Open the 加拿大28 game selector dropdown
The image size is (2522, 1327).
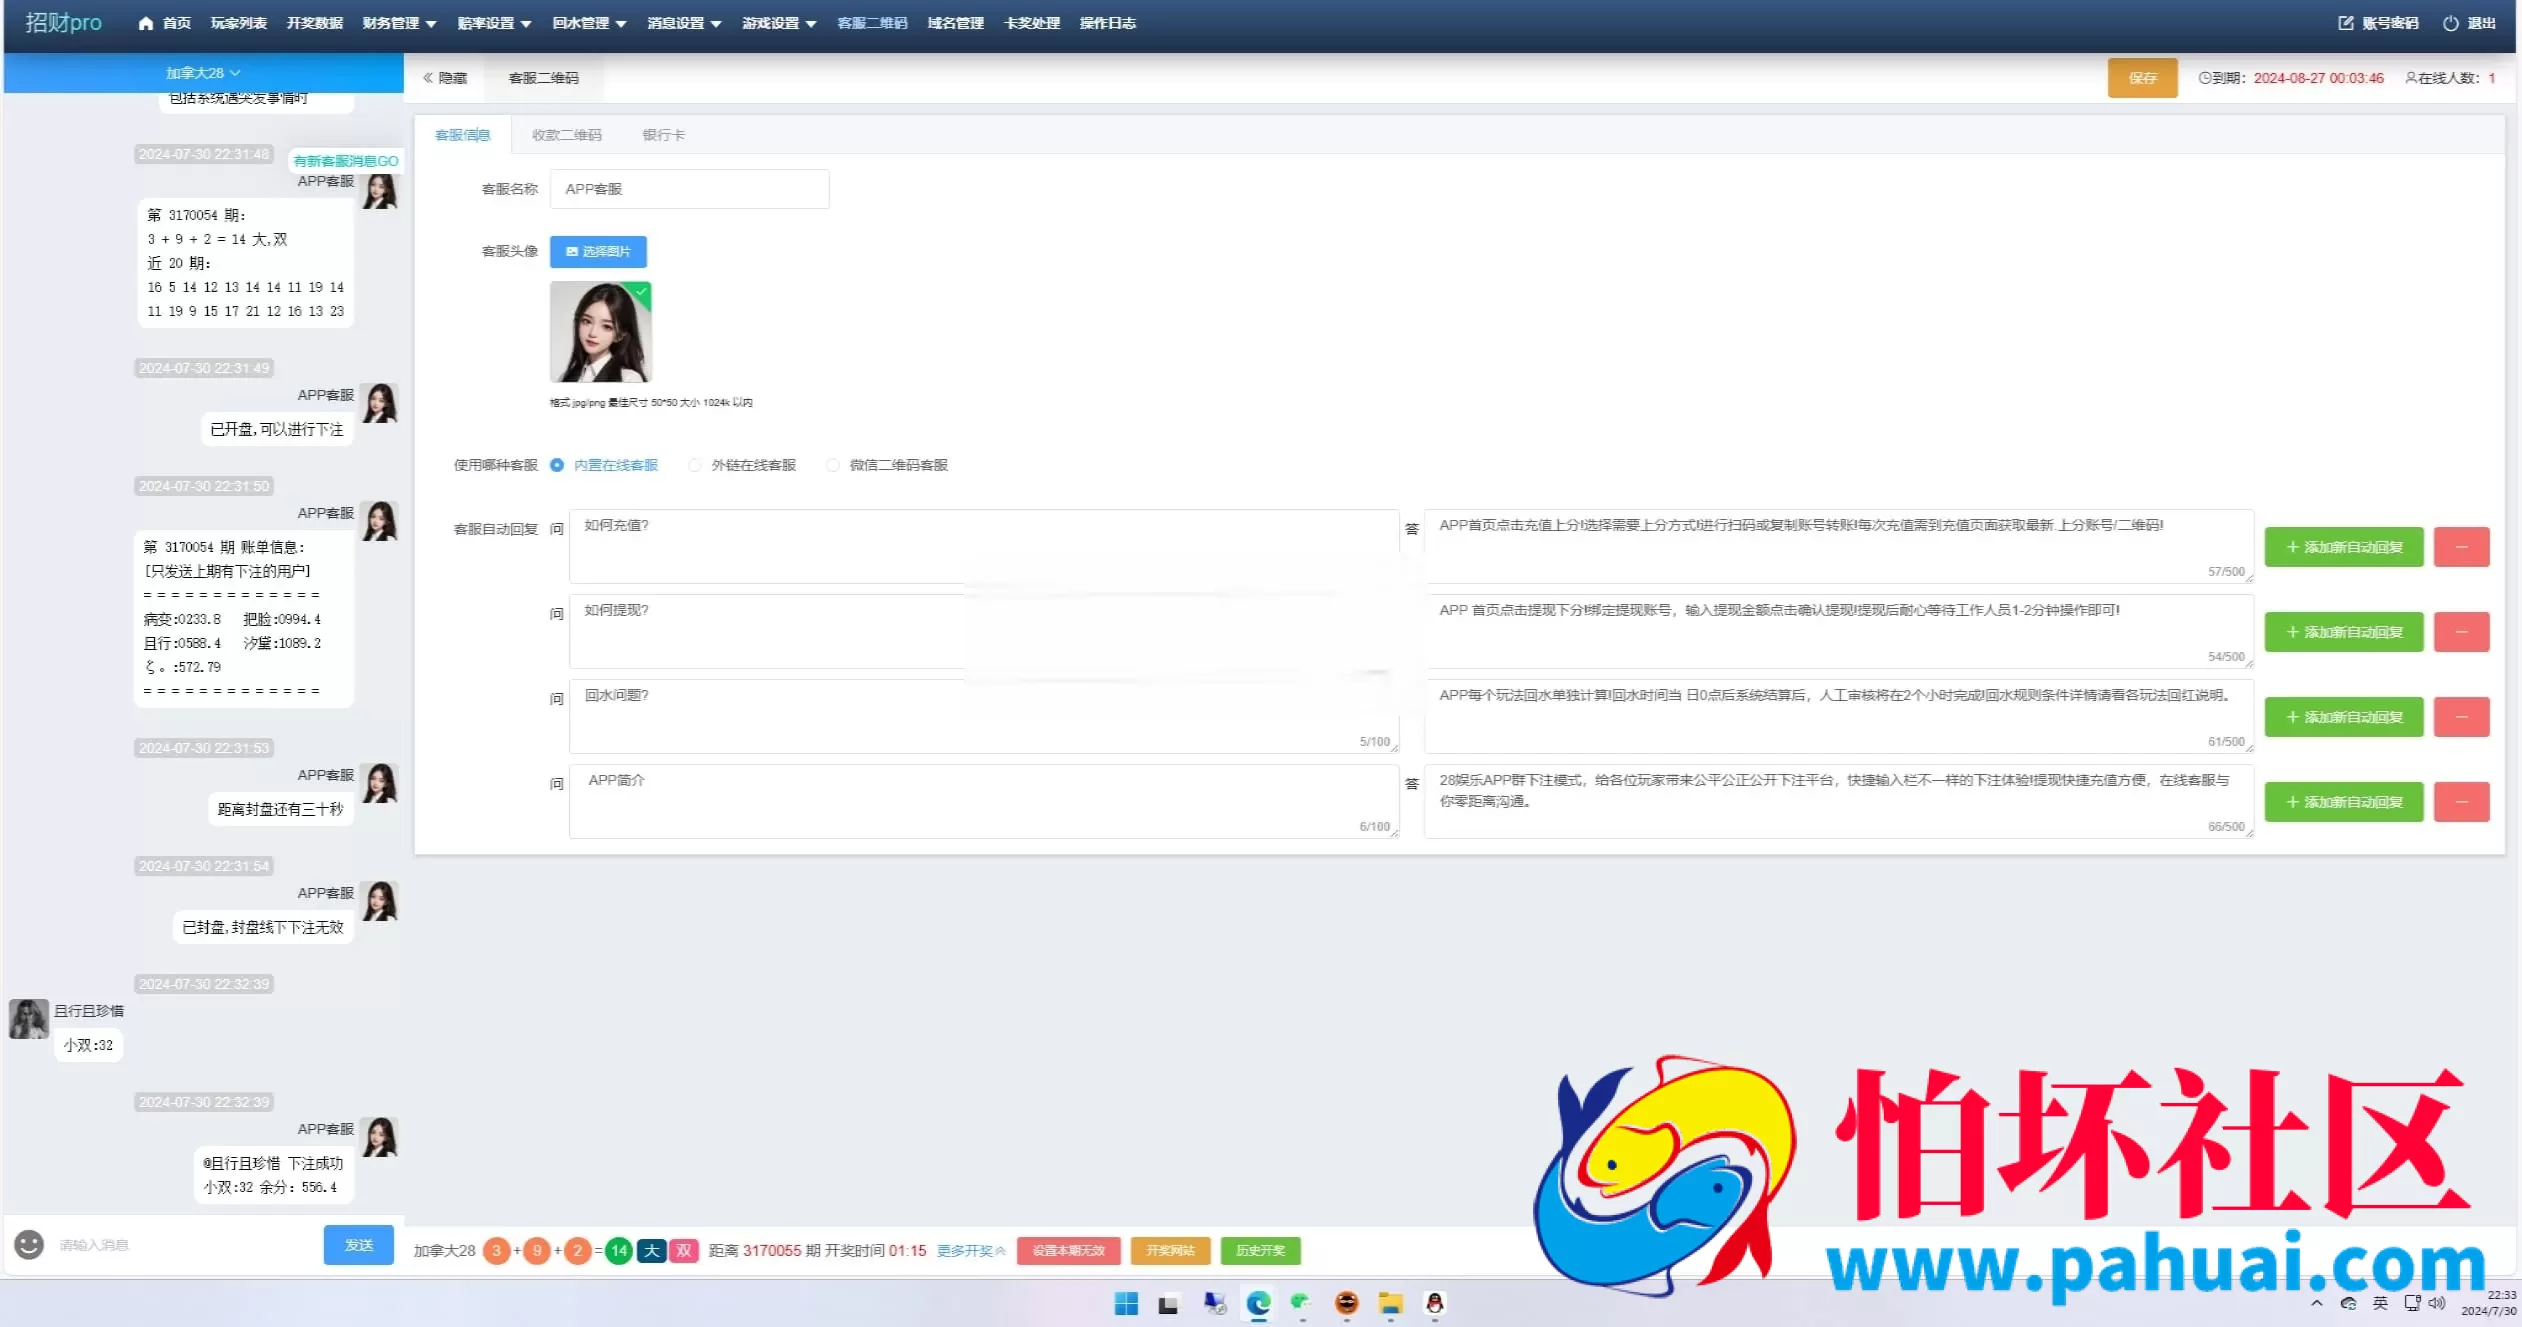pos(203,73)
